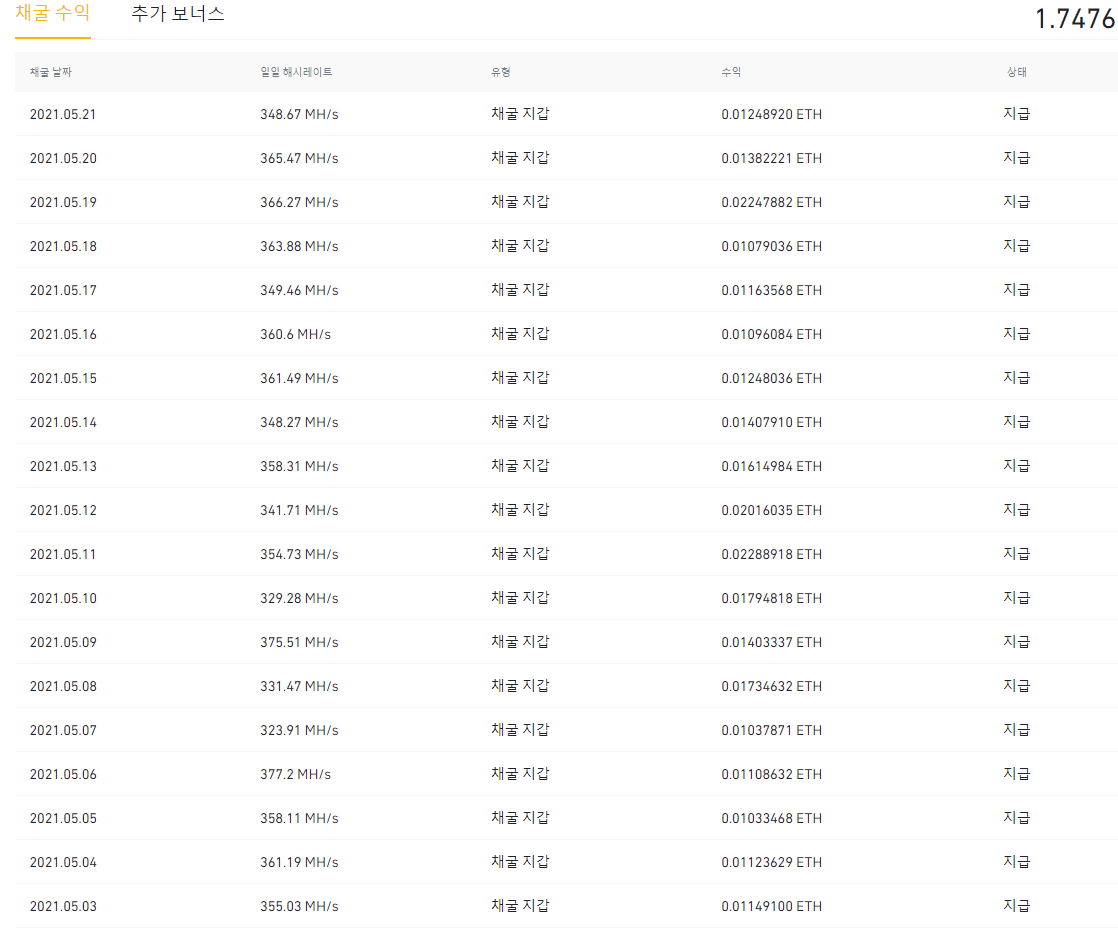Click the earnings value 0.01382221 ETH

pos(771,158)
